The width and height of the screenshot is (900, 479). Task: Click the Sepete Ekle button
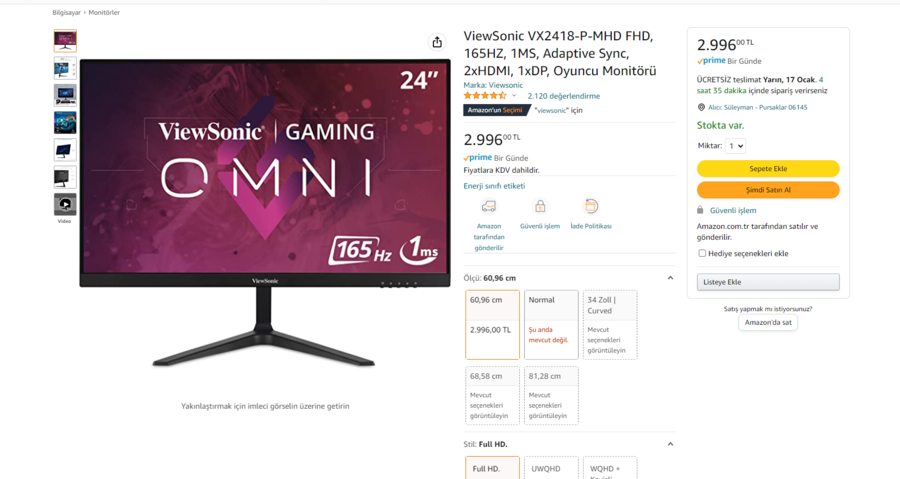[x=768, y=169]
